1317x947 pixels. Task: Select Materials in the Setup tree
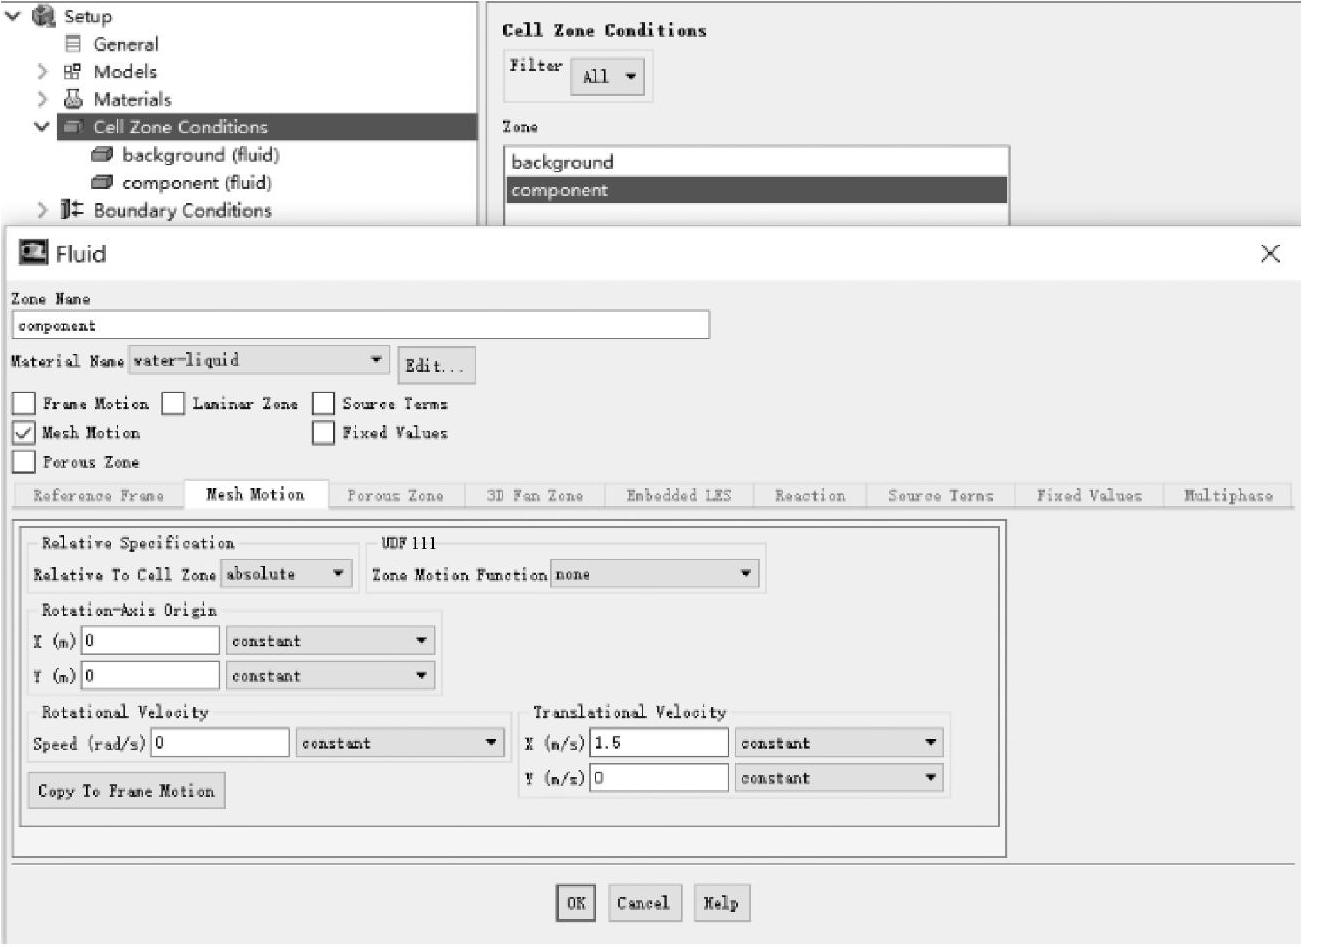coord(132,99)
